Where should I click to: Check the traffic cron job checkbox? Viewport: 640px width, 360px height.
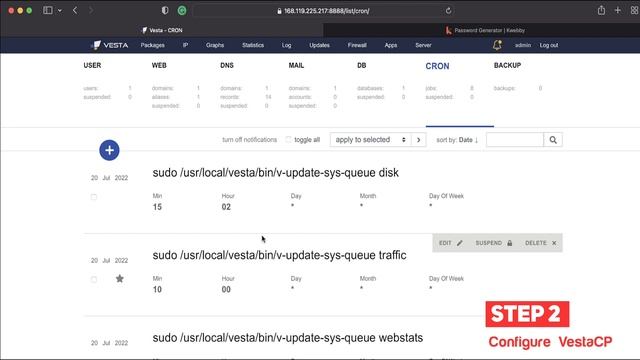[x=94, y=280]
